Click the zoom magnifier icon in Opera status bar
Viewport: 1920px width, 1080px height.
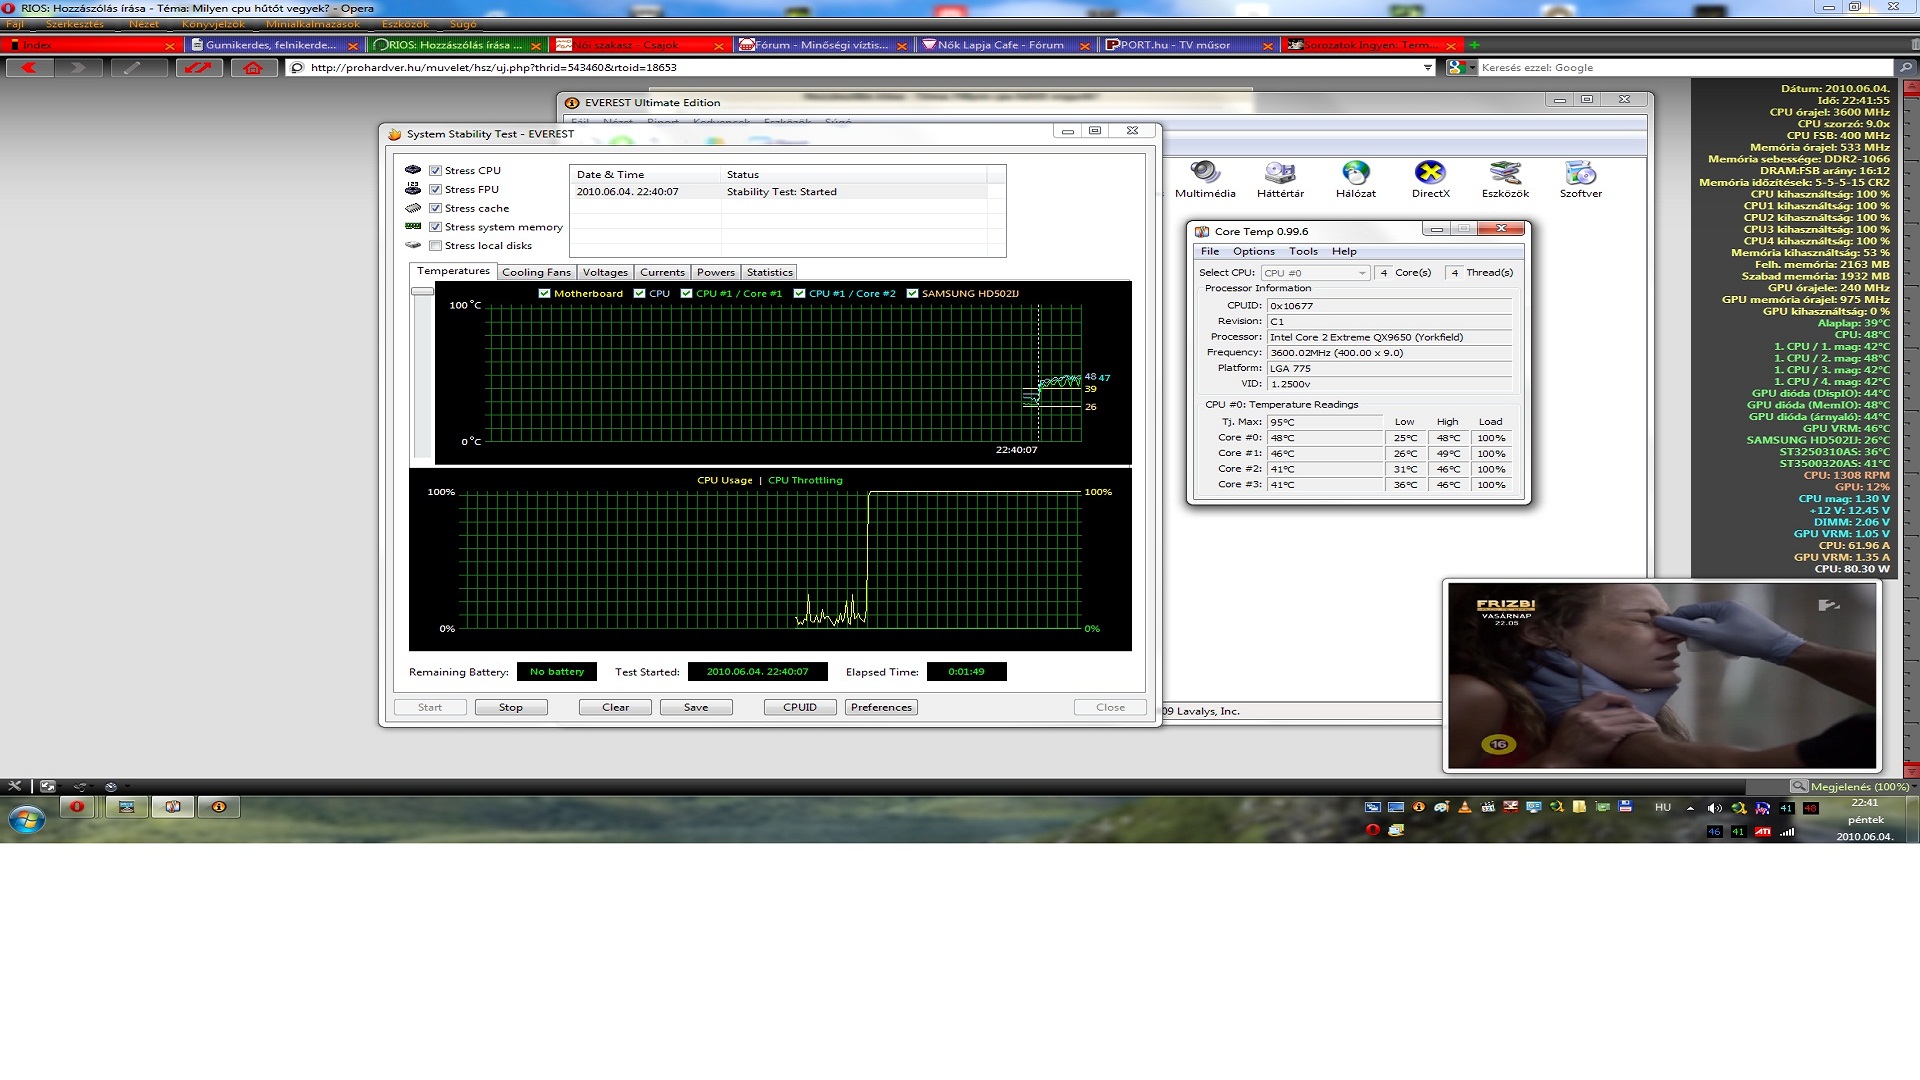1799,787
